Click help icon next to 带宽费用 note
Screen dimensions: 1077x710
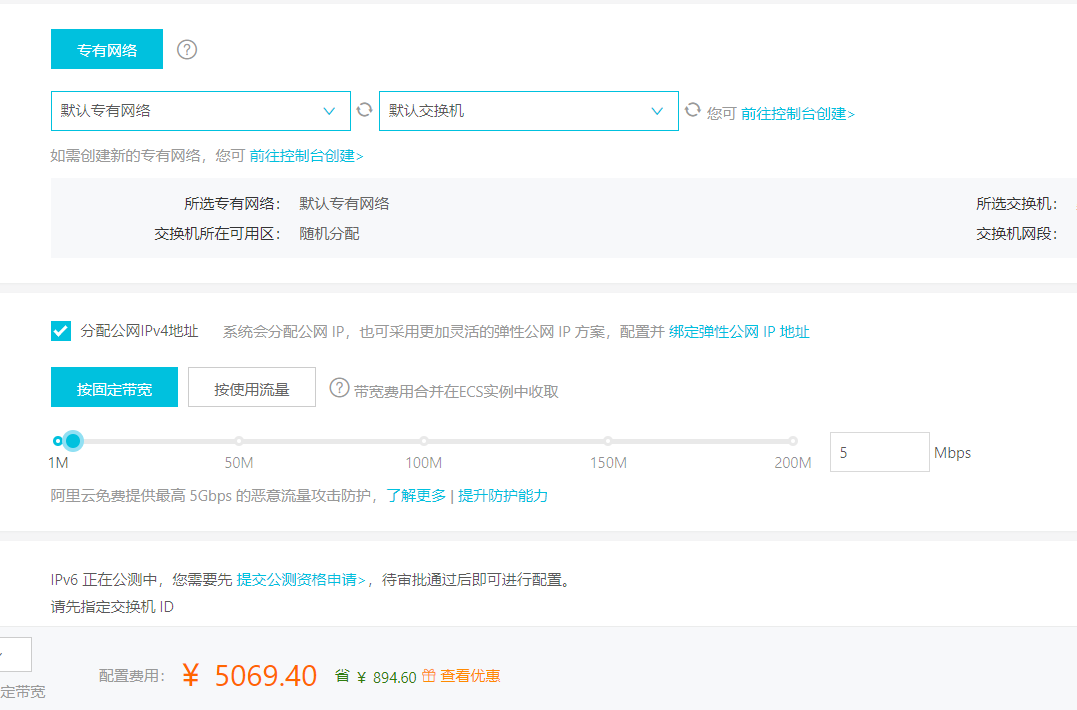click(339, 388)
